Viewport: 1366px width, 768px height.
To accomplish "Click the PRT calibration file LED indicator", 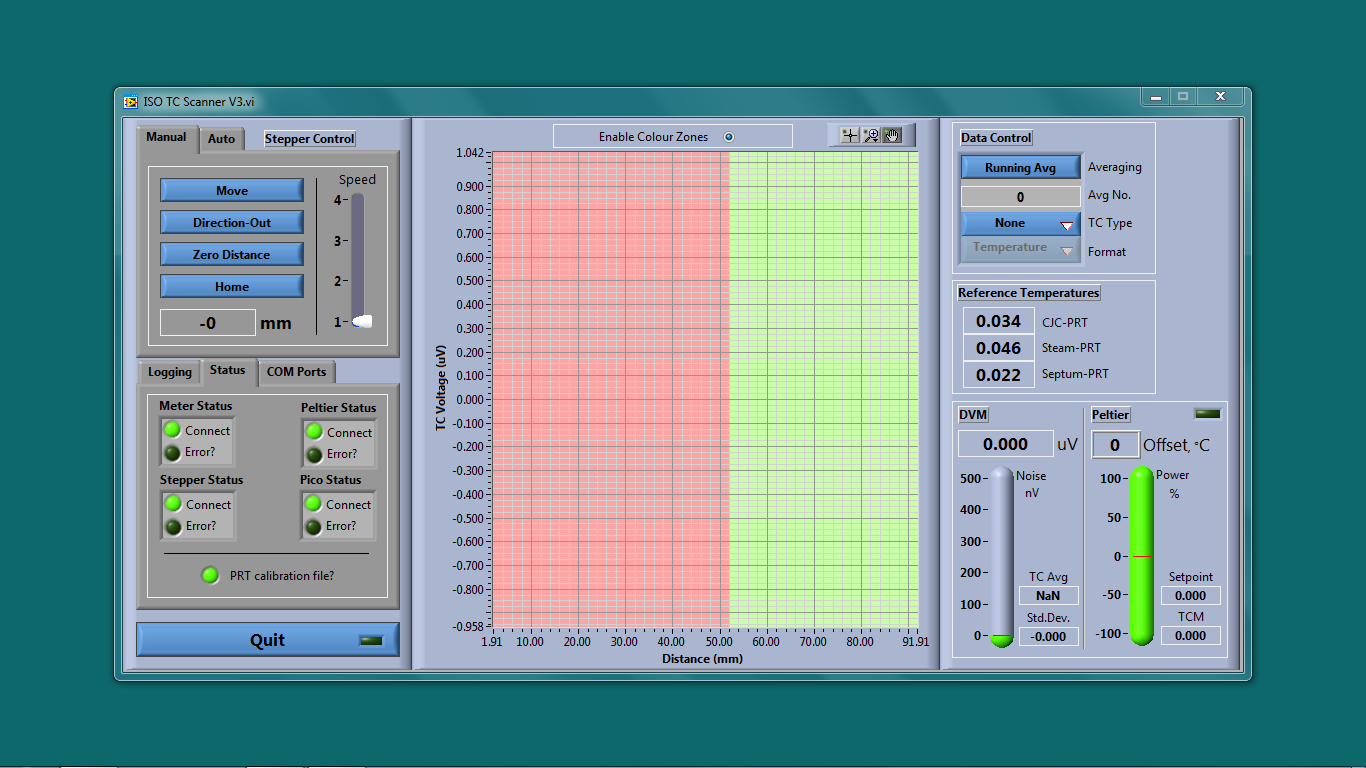I will [210, 575].
